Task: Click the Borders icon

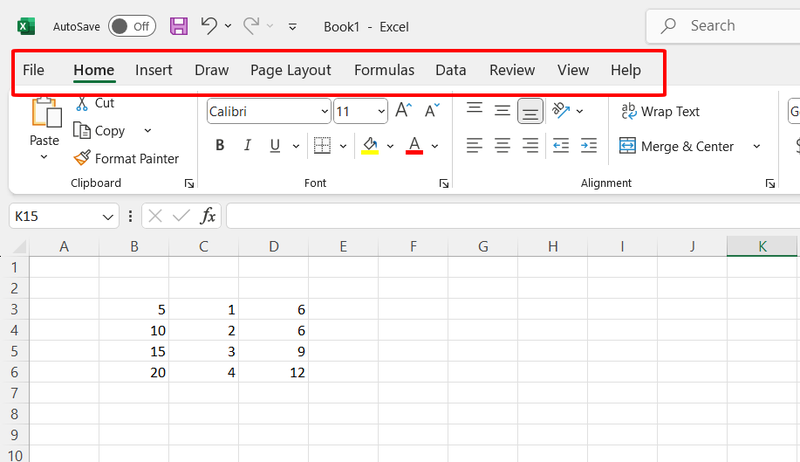Action: click(x=322, y=145)
